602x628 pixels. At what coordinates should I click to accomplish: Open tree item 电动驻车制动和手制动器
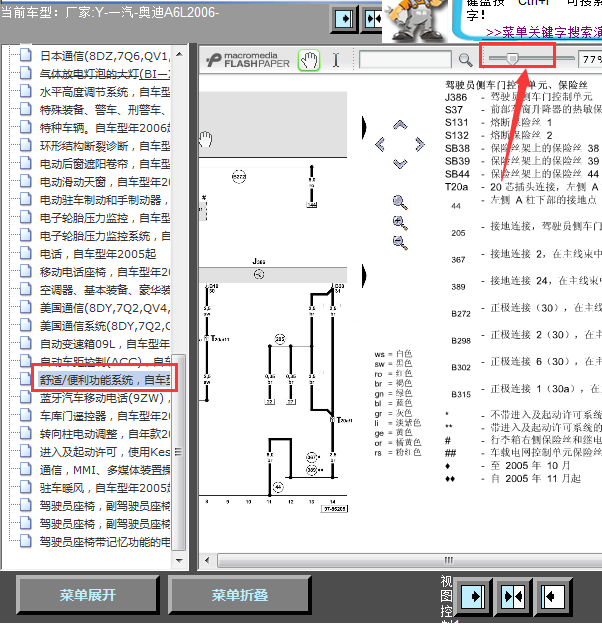[105, 200]
